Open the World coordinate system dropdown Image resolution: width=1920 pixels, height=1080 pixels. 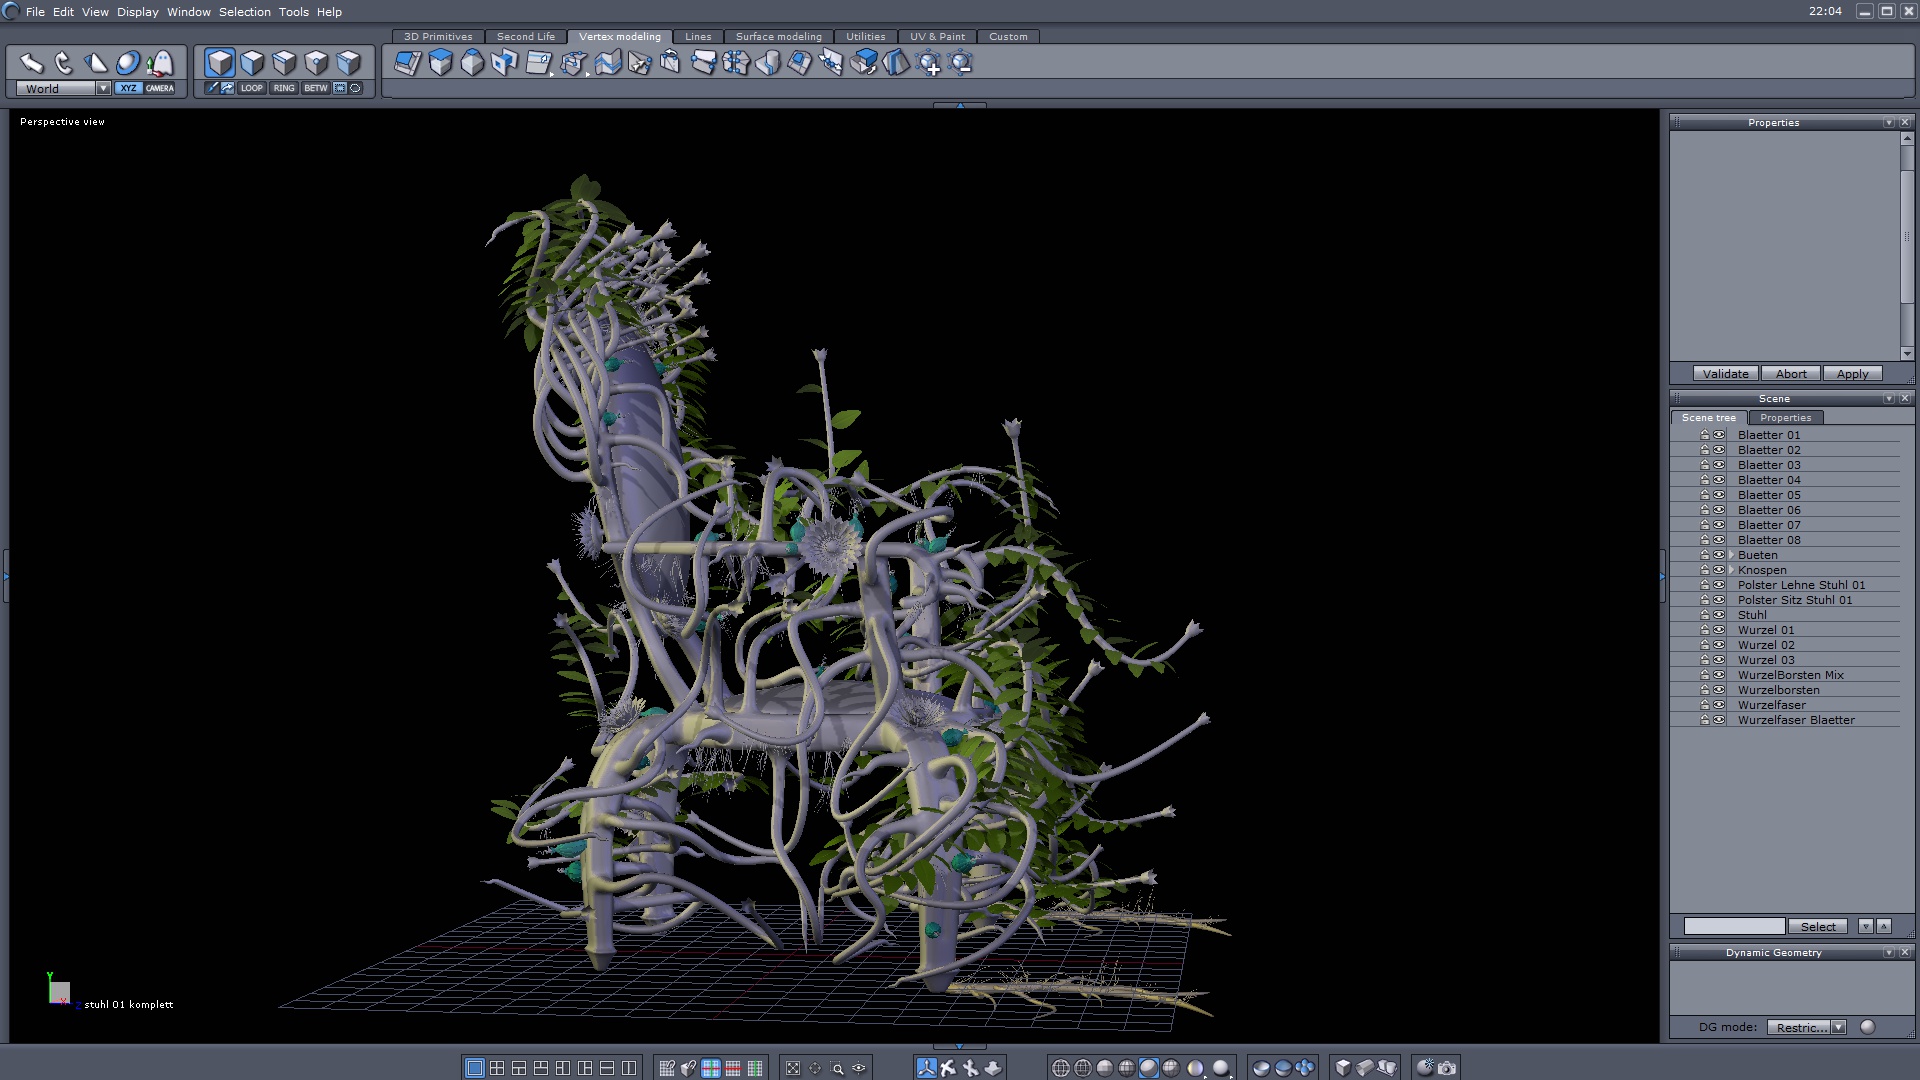[103, 88]
